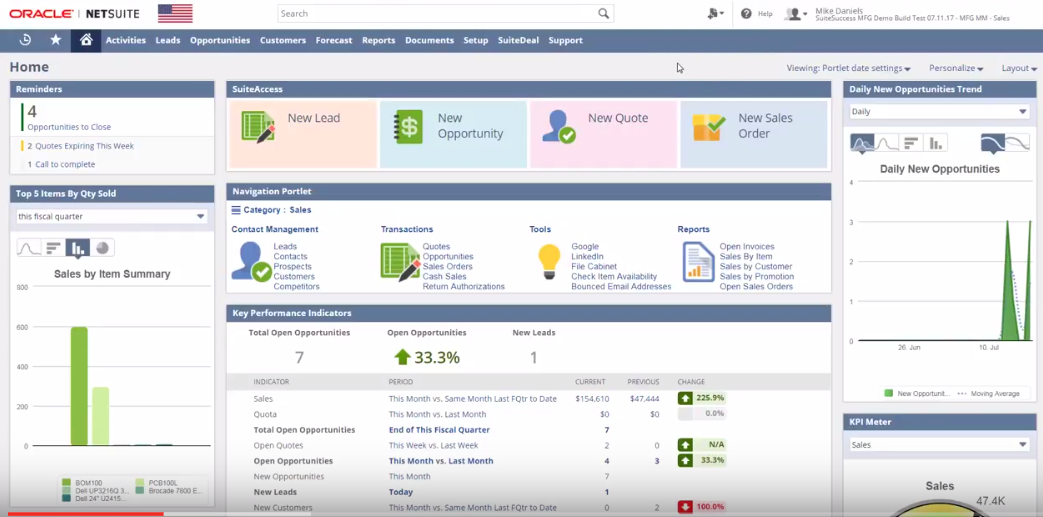The image size is (1043, 517).
Task: Expand the Daily period dropdown
Action: point(938,112)
